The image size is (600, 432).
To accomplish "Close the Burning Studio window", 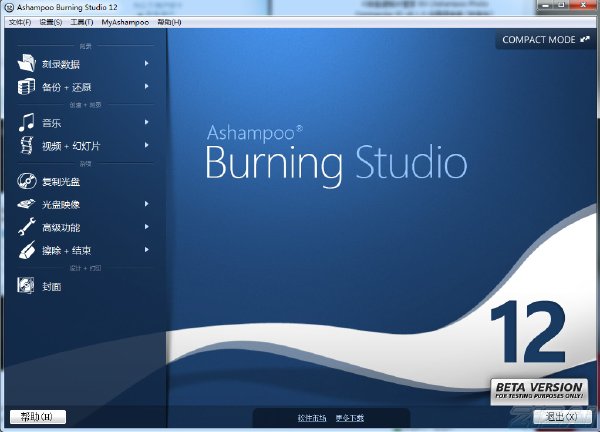I will point(584,5).
